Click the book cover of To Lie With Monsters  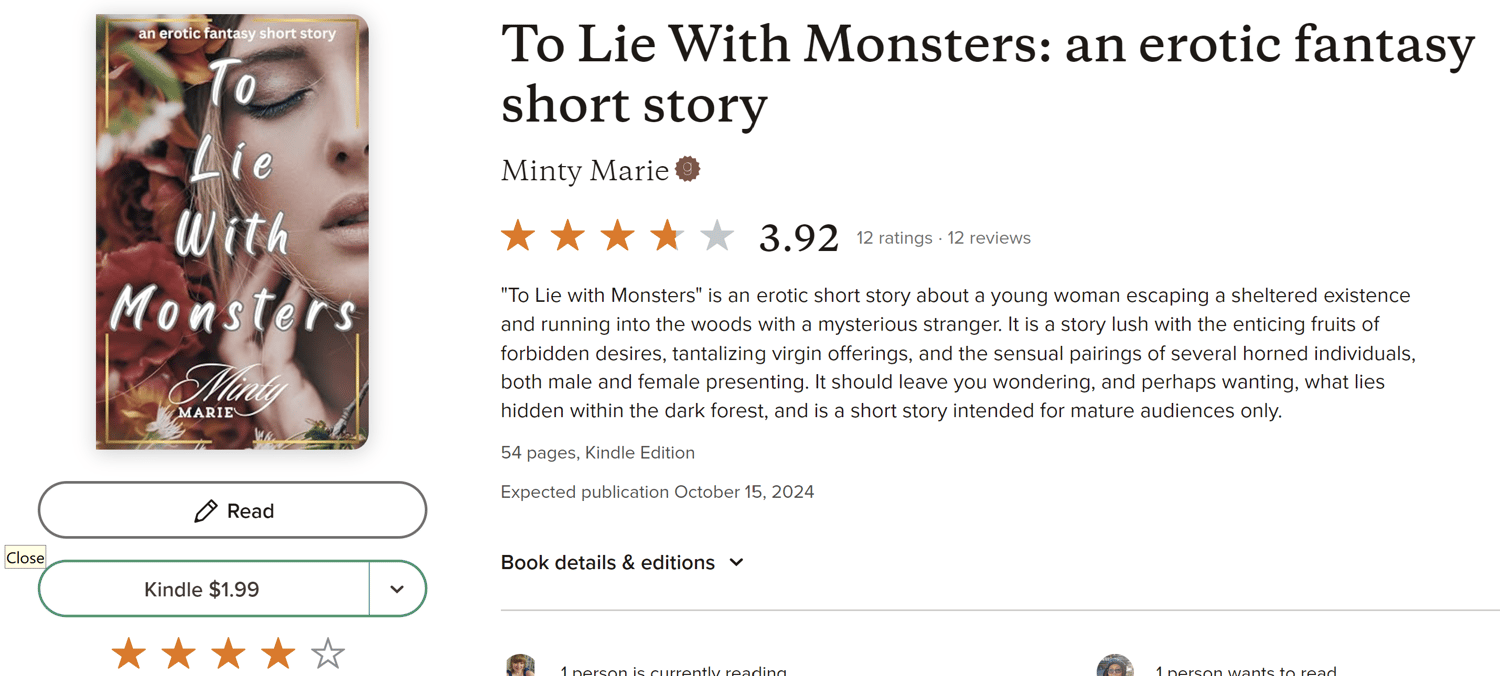232,232
